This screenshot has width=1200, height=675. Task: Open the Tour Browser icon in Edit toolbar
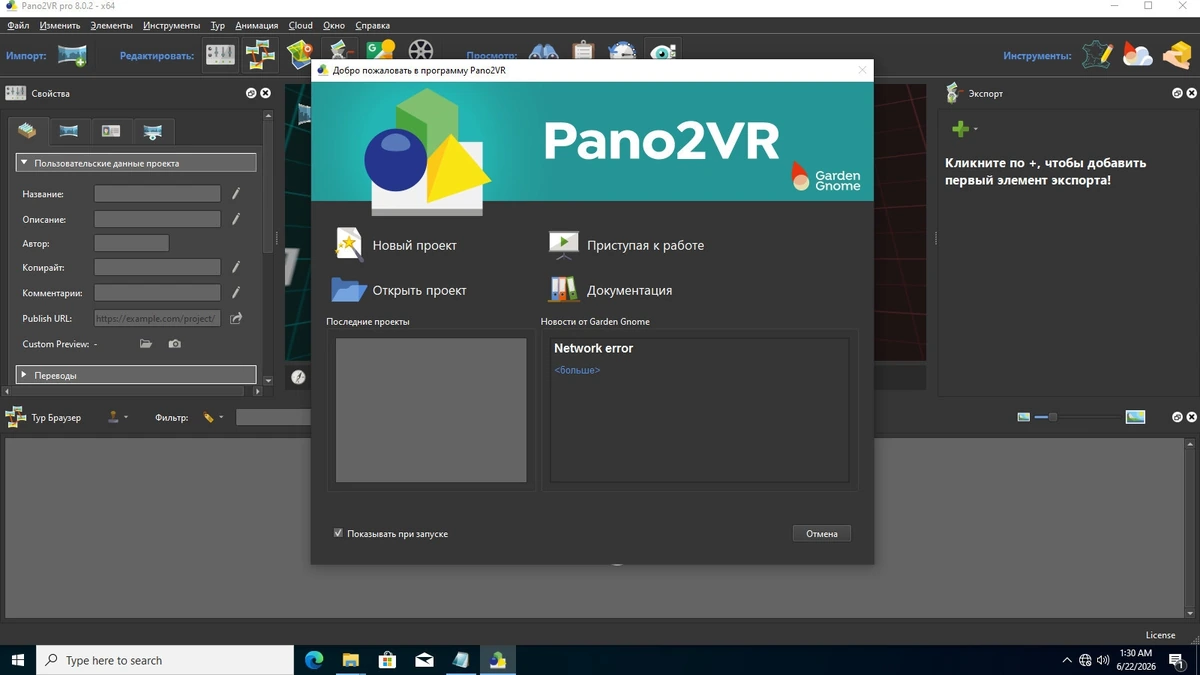(x=260, y=55)
